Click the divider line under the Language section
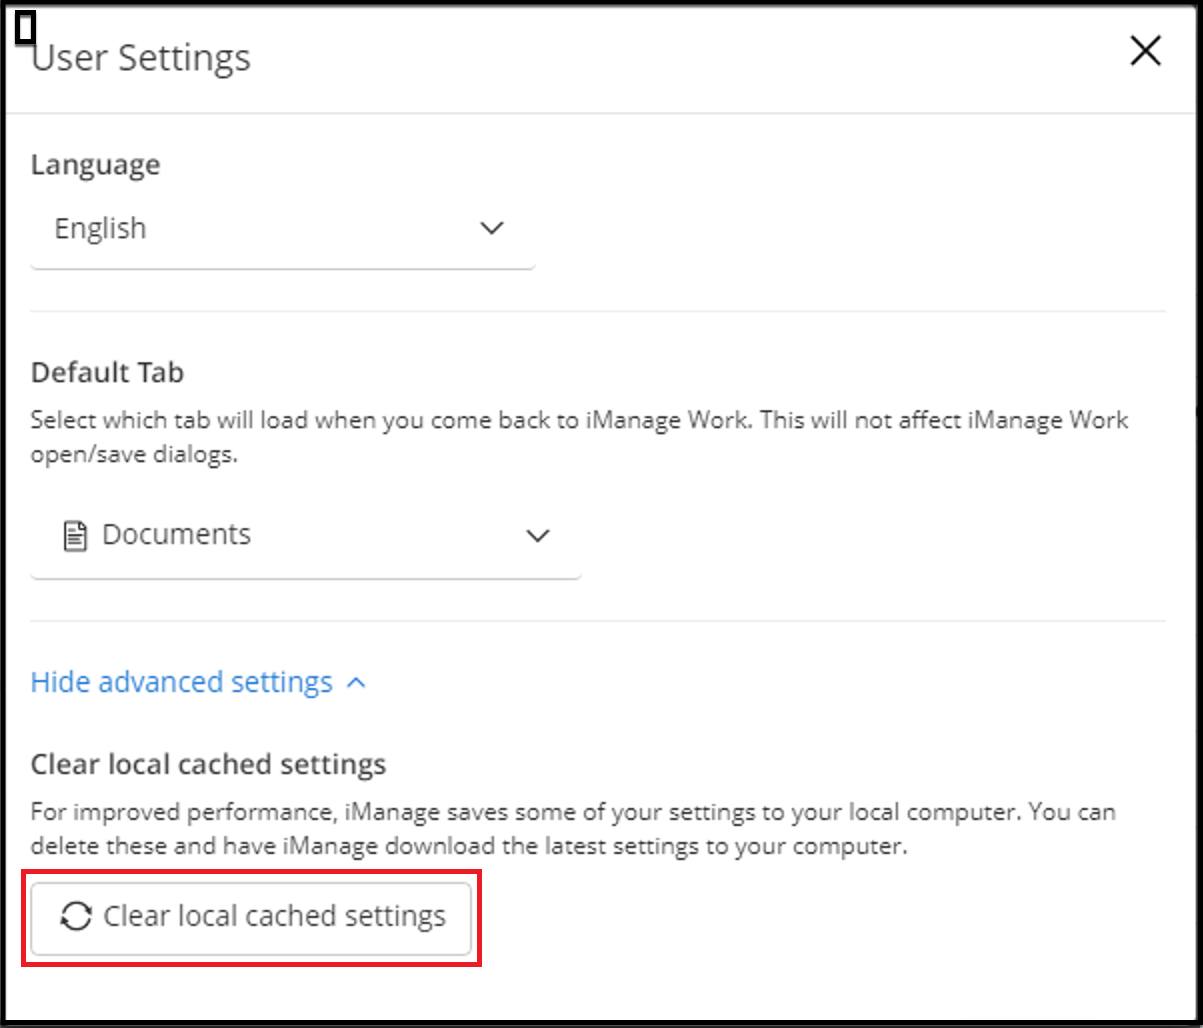The width and height of the screenshot is (1203, 1028). pyautogui.click(x=600, y=310)
